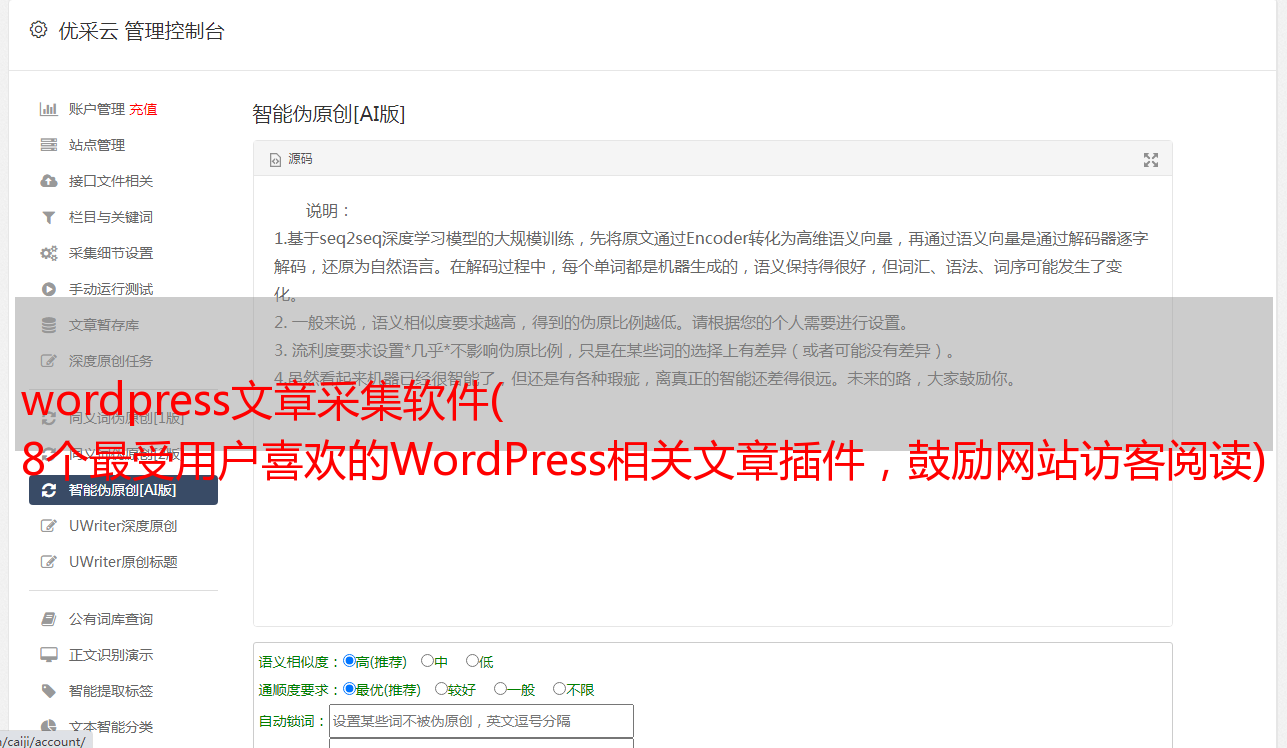Expand the editor to fullscreen
Viewport: 1287px width, 748px height.
(x=1150, y=160)
